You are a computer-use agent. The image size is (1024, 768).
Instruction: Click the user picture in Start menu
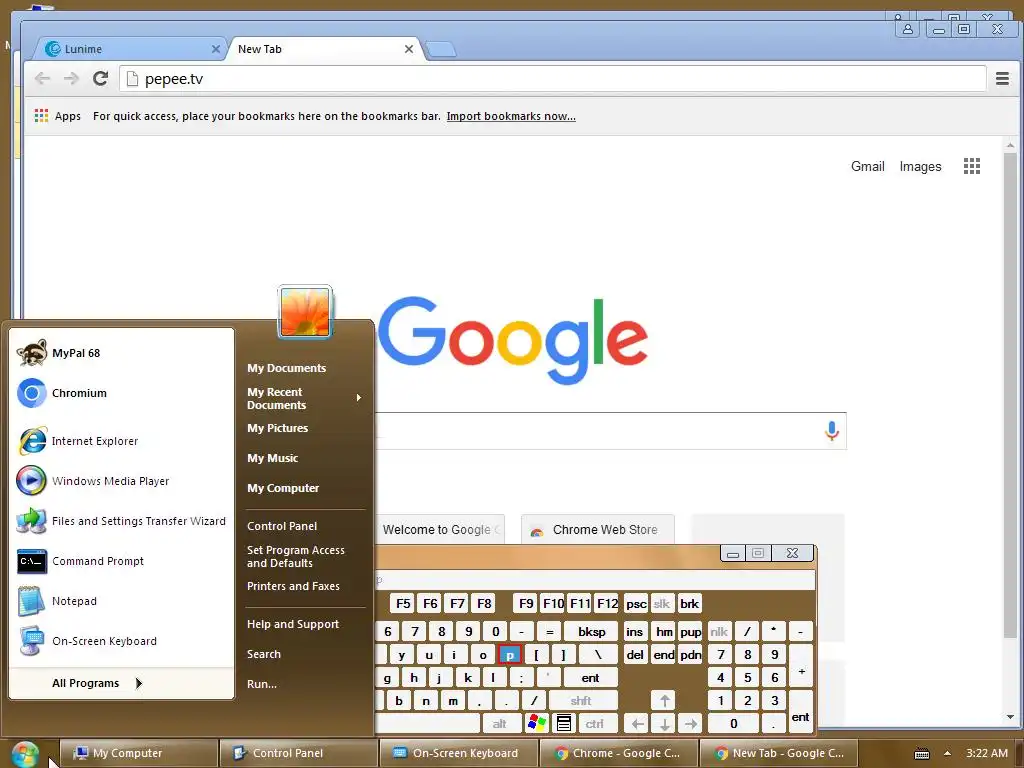(305, 312)
